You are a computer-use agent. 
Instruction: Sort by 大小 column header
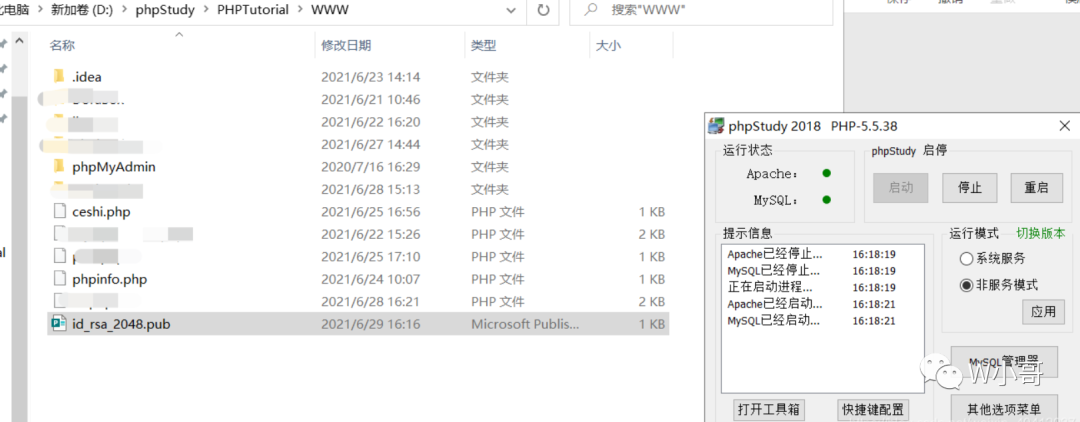coord(608,45)
